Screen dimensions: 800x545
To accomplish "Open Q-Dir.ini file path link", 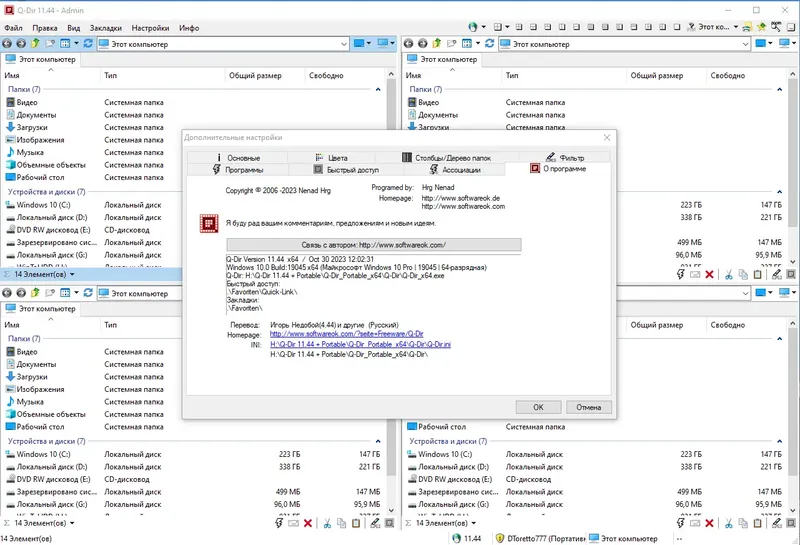I will coord(360,344).
